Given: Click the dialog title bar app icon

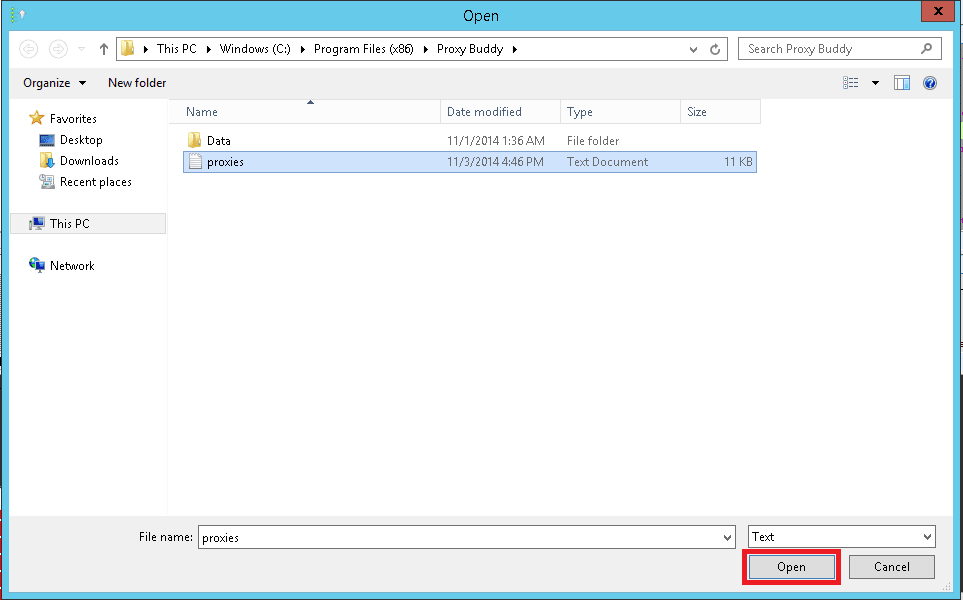Looking at the screenshot, I should point(18,15).
